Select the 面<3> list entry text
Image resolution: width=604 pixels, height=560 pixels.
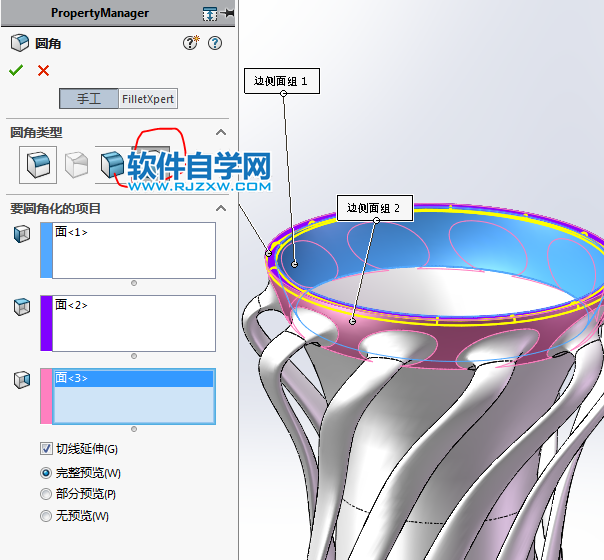[71, 378]
